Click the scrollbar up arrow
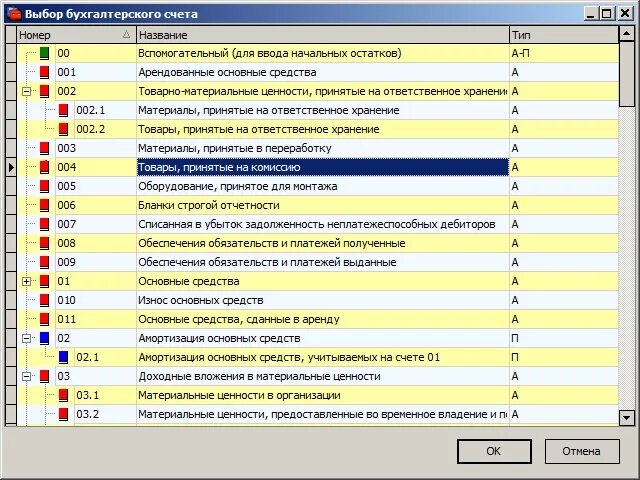 coord(627,33)
